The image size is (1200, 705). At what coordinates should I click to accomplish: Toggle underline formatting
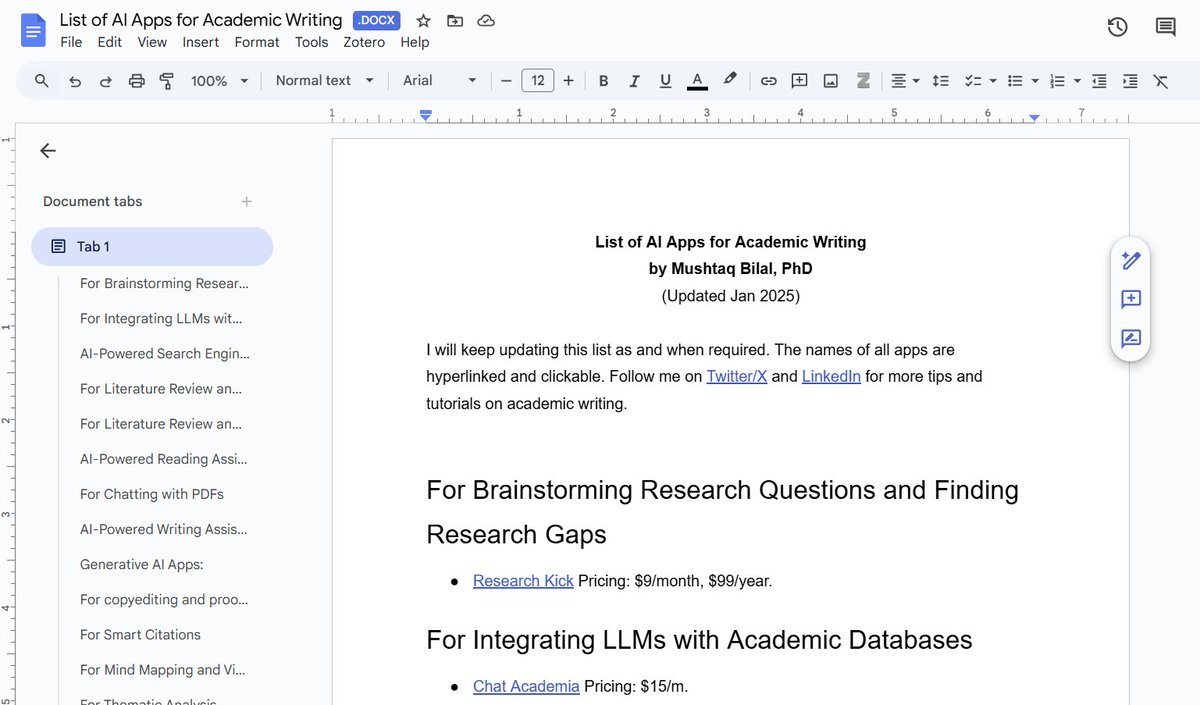tap(665, 81)
